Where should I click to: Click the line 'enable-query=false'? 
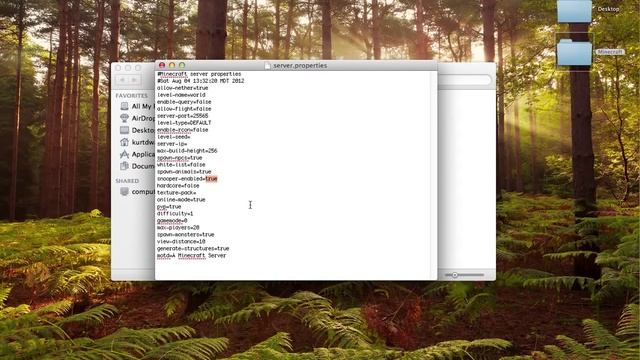pos(184,102)
